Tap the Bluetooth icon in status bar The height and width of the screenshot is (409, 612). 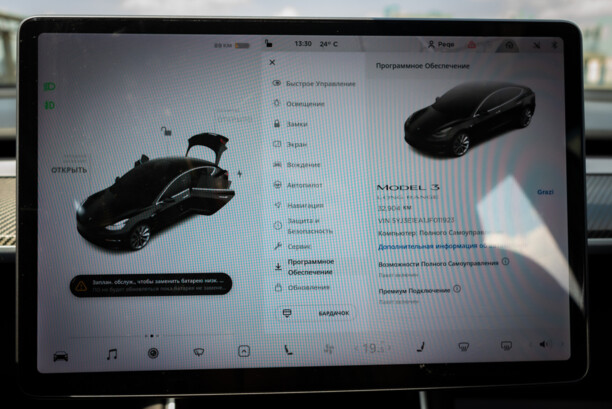click(554, 46)
